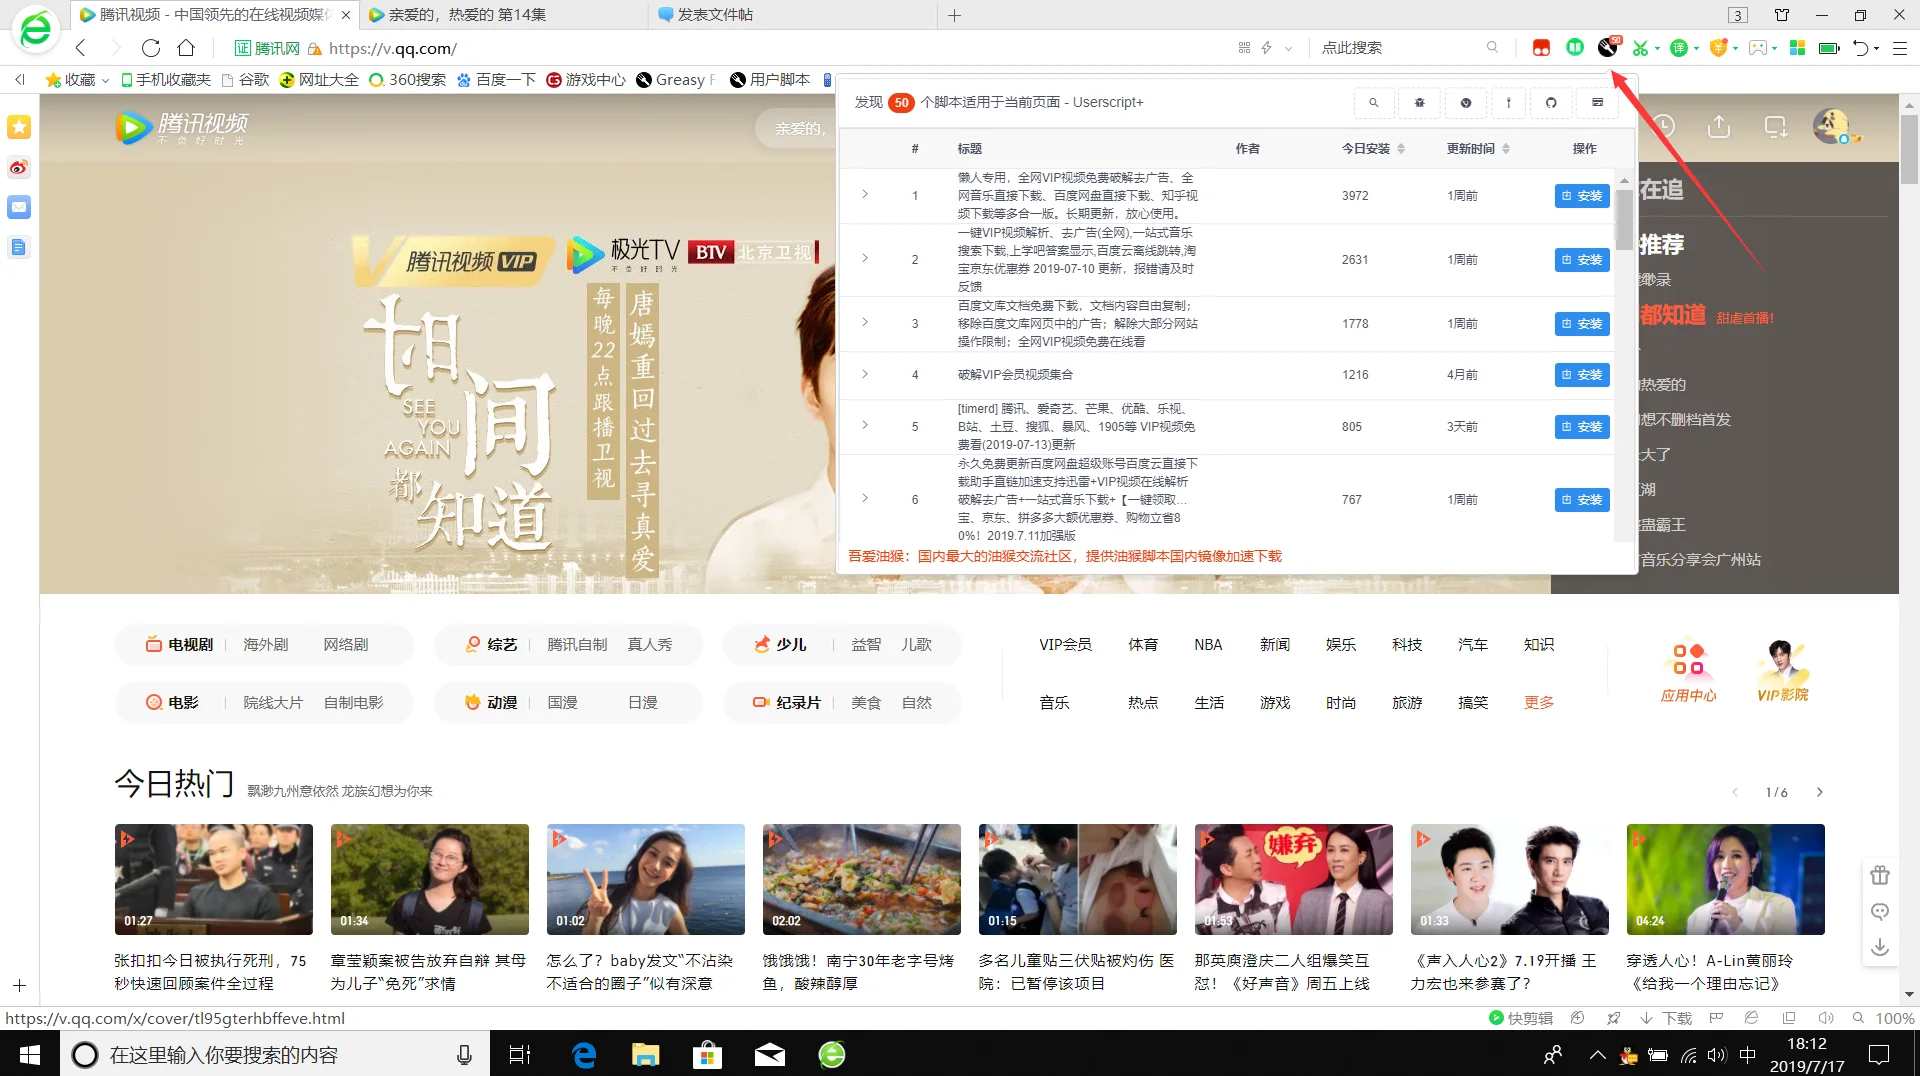Click the taskbar volume speaker icon
Image resolution: width=1920 pixels, height=1076 pixels.
click(x=1717, y=1054)
